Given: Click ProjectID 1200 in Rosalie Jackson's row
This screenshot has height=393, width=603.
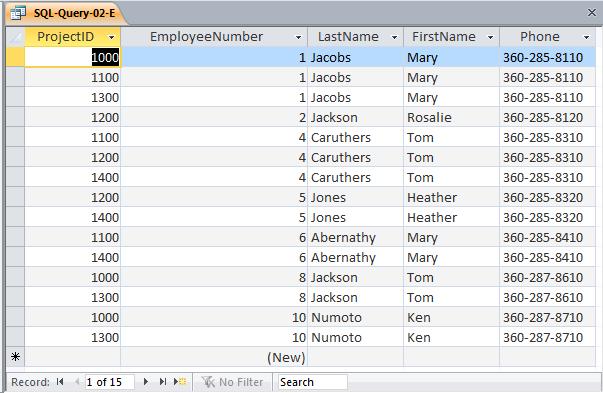Looking at the screenshot, I should (73, 117).
